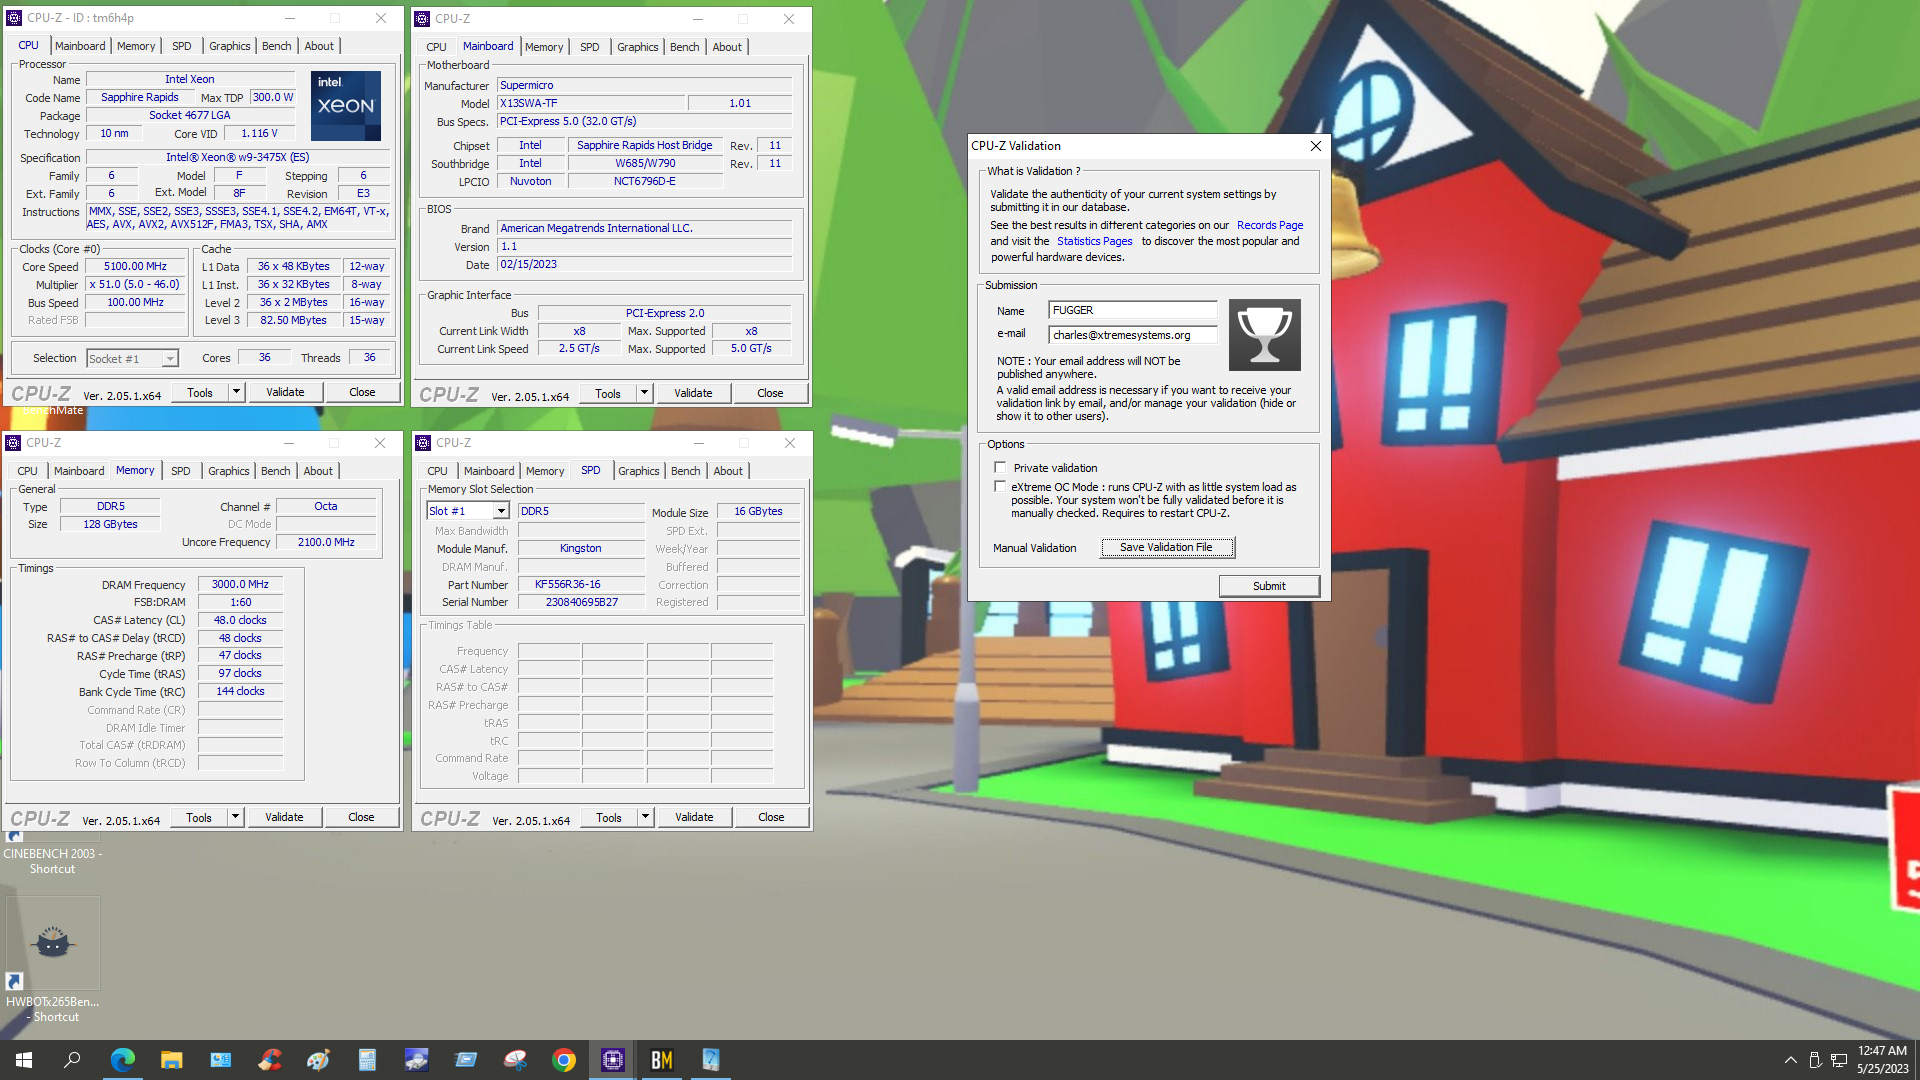The image size is (1920, 1080).
Task: Click taskbar clock showing 12:47 AM
Action: tap(1882, 1060)
